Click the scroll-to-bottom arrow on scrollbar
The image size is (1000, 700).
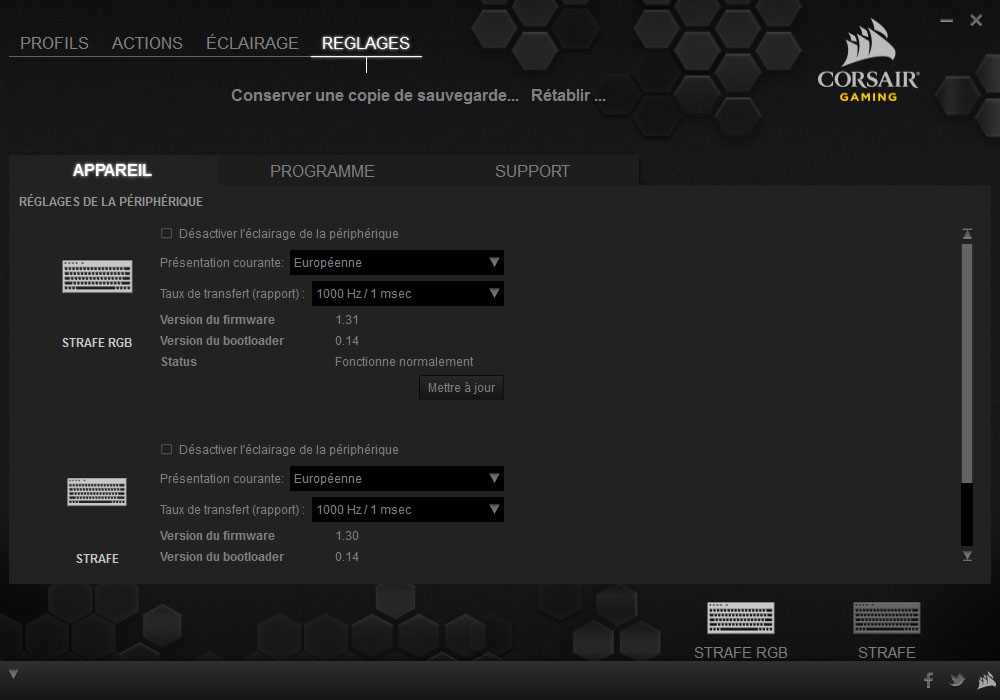(966, 555)
